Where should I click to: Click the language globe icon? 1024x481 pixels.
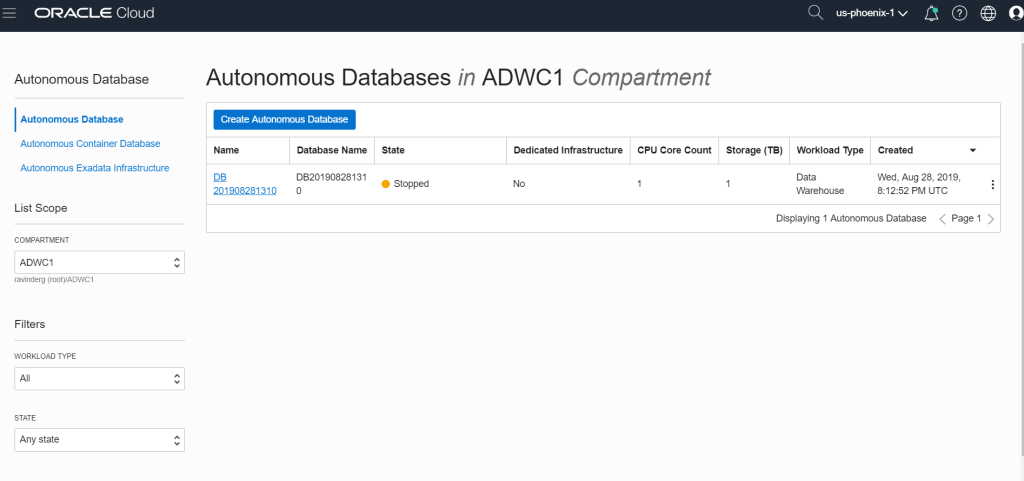click(x=988, y=14)
